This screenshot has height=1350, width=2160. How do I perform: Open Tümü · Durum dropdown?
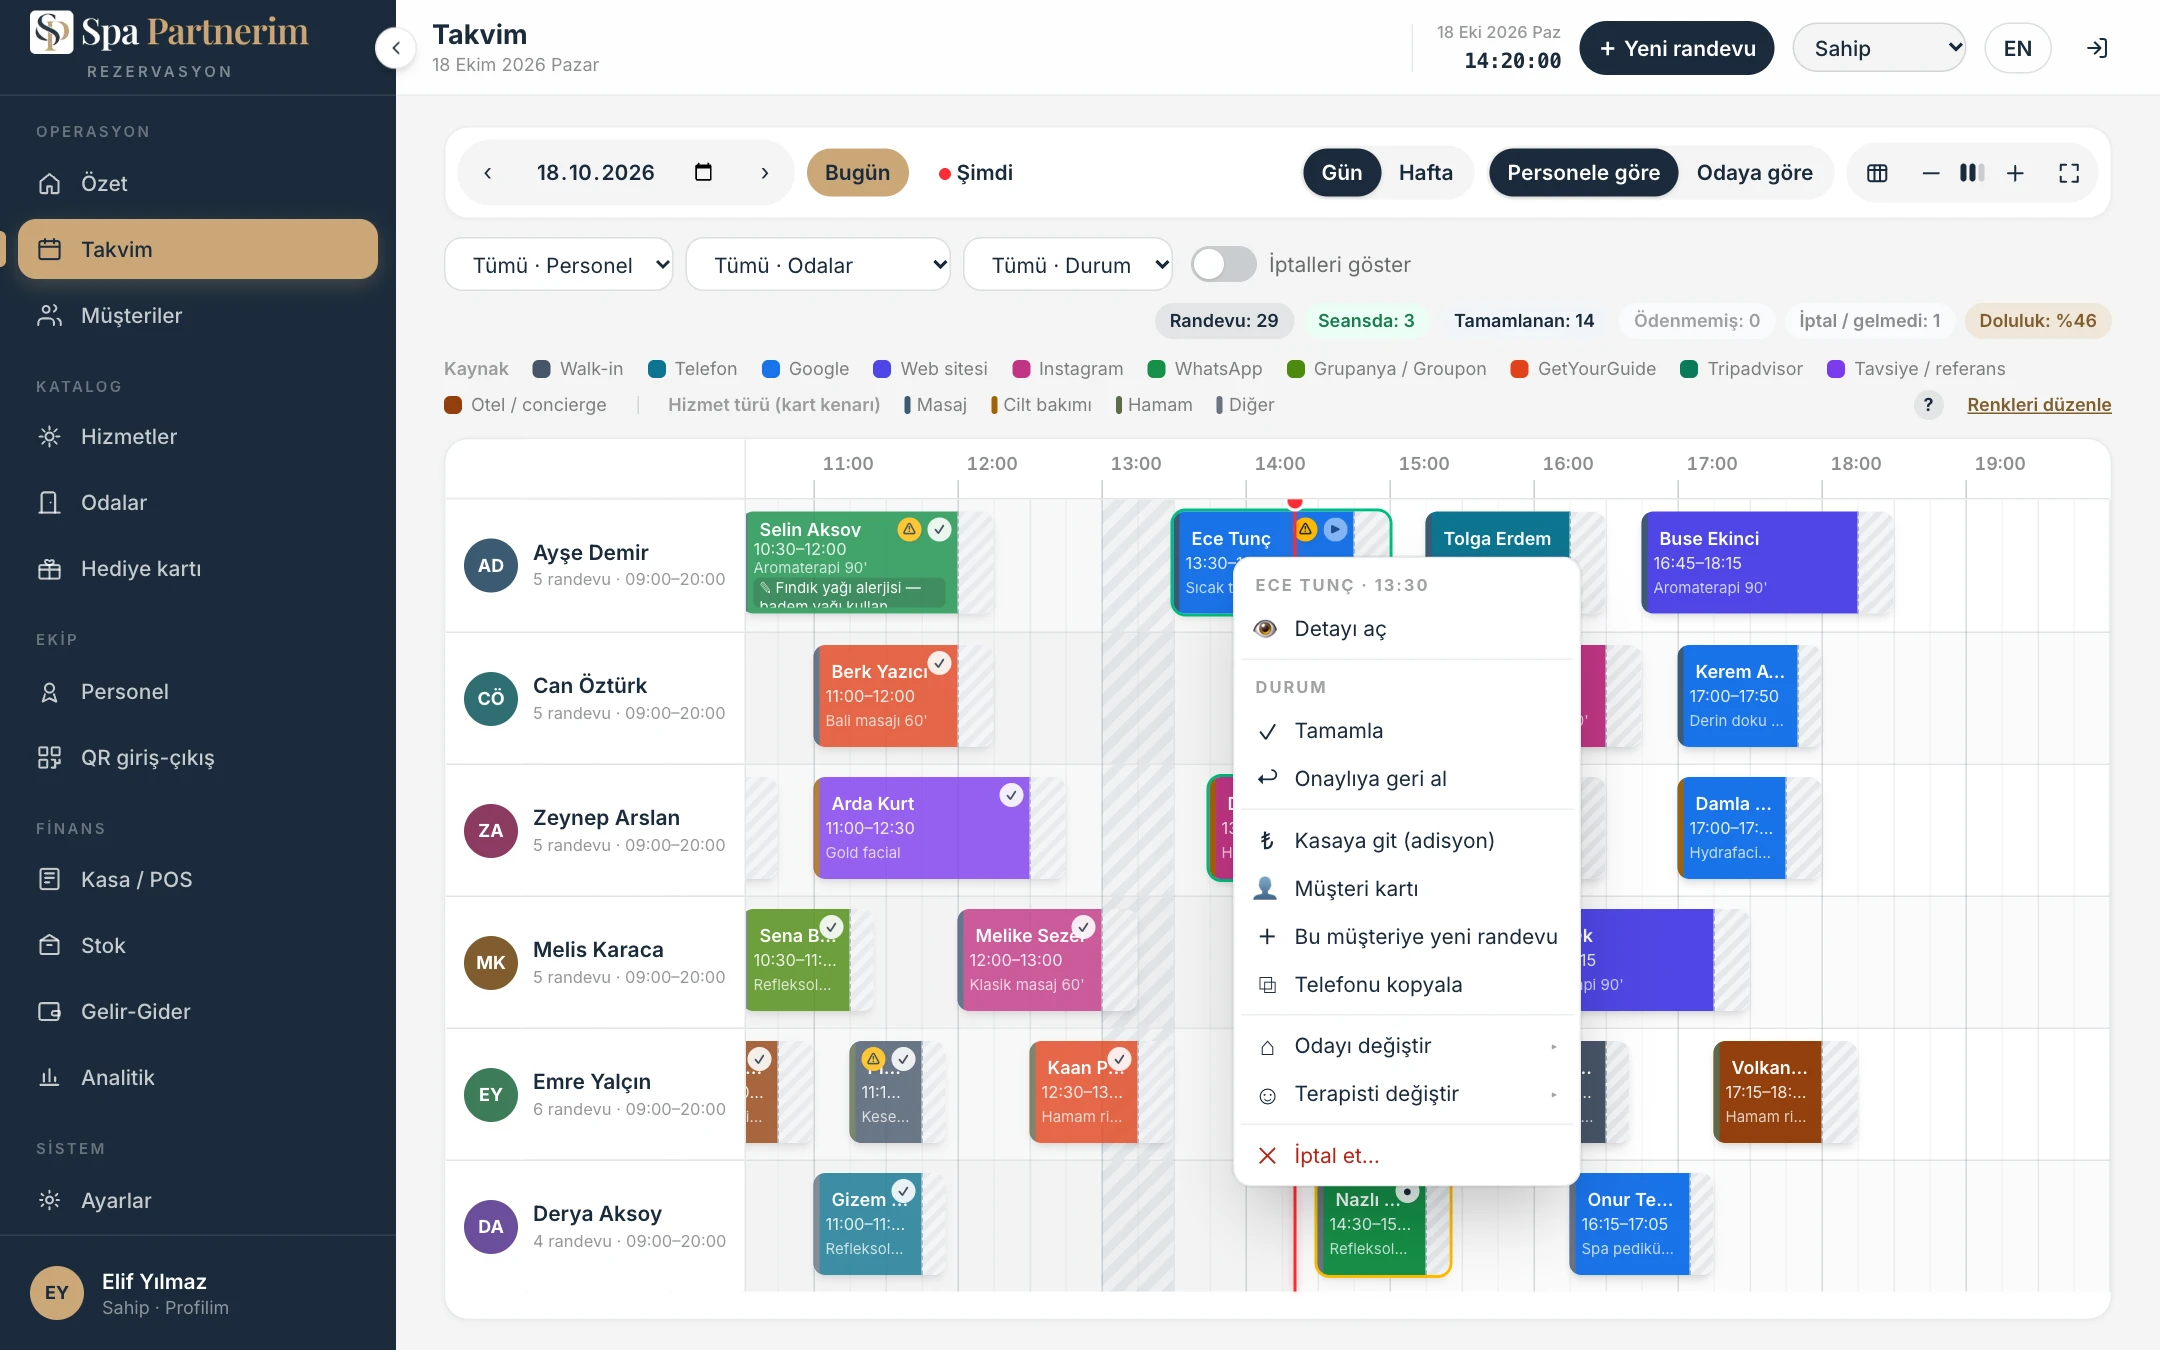pos(1068,265)
